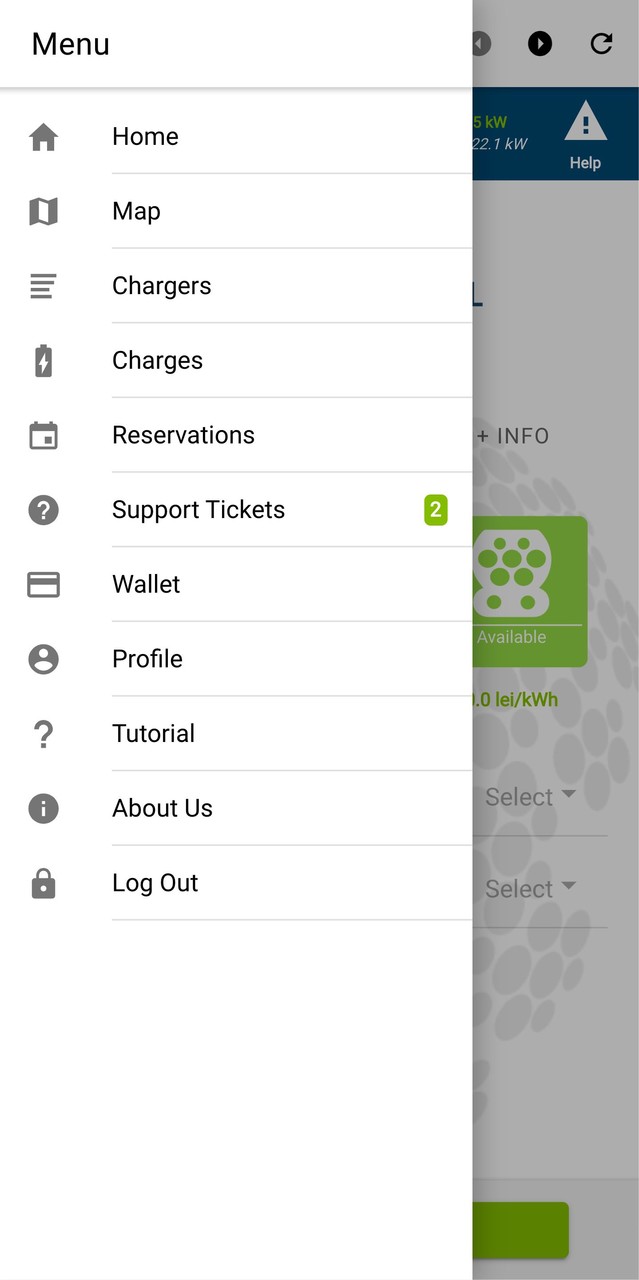Select the Home icon in the menu

coord(43,136)
